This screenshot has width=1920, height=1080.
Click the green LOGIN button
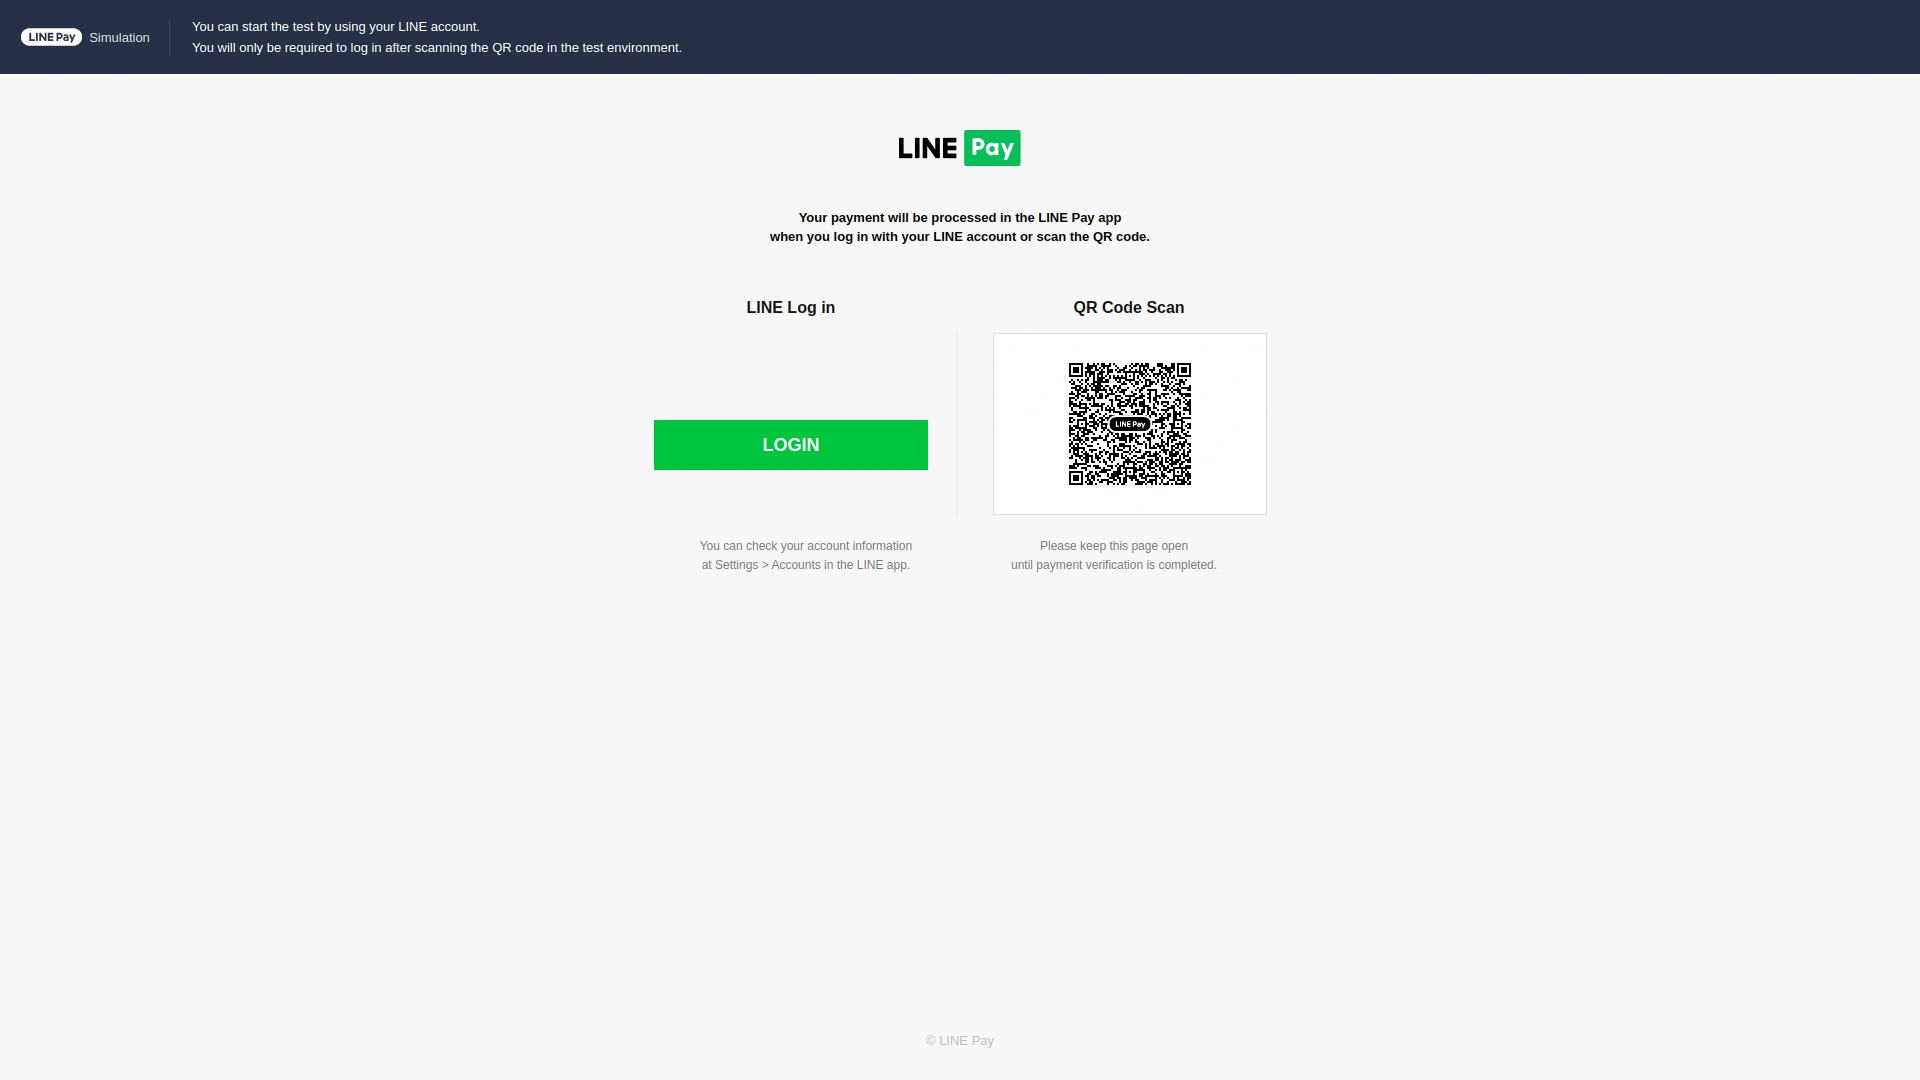[790, 445]
